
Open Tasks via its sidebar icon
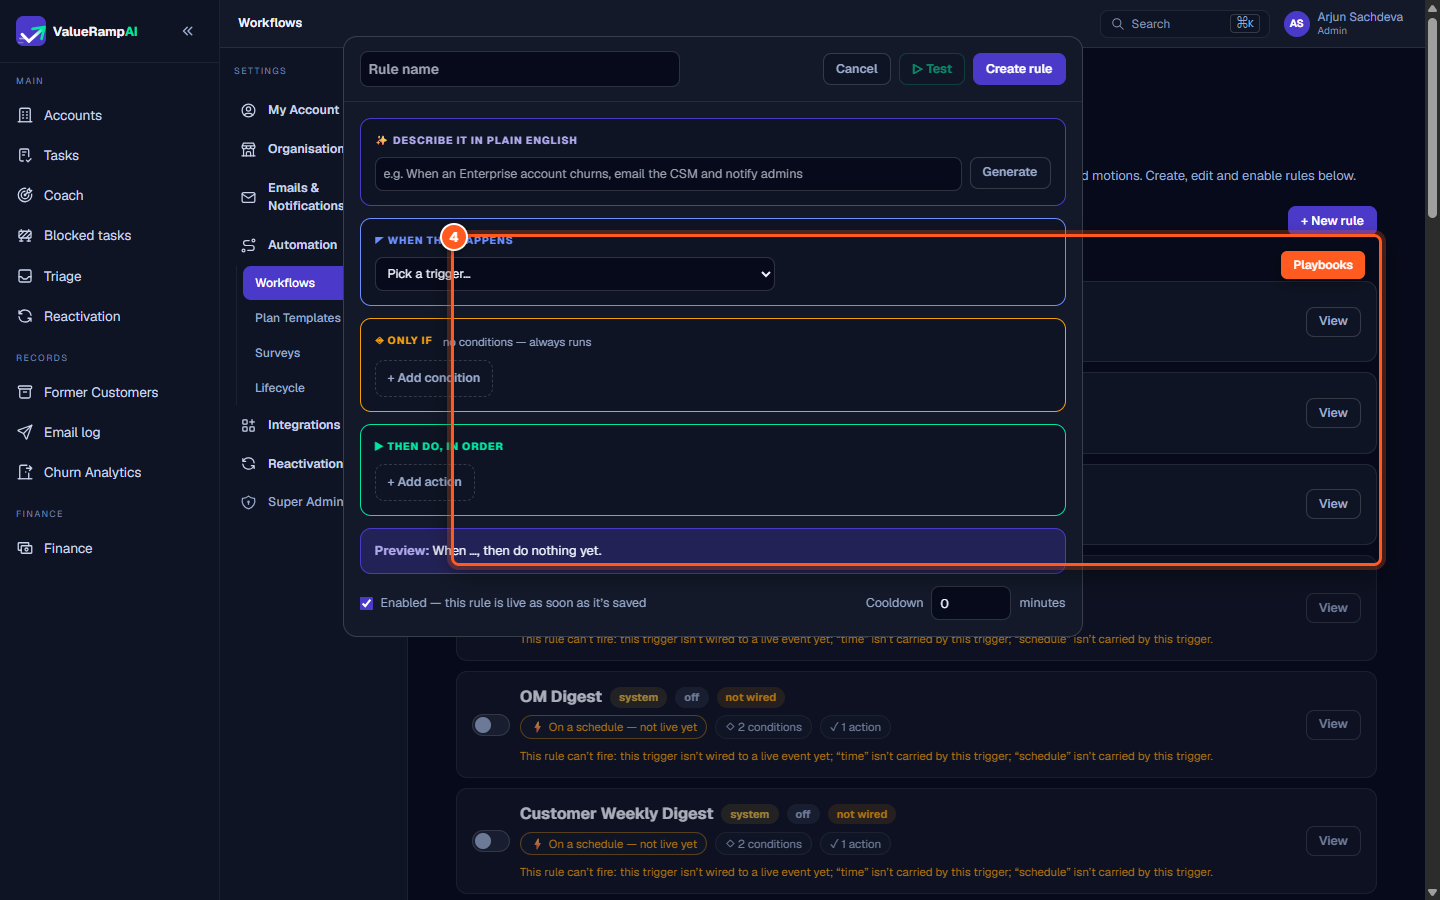click(x=25, y=155)
